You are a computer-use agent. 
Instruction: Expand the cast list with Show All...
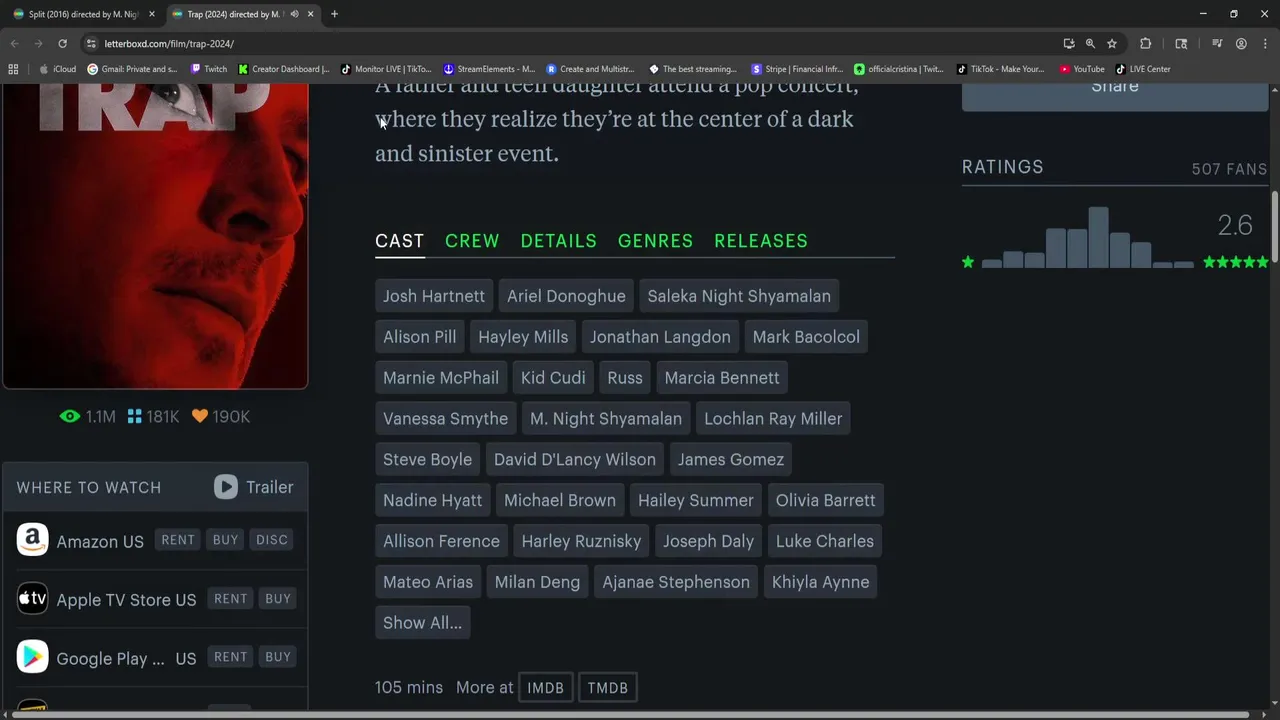tap(422, 623)
